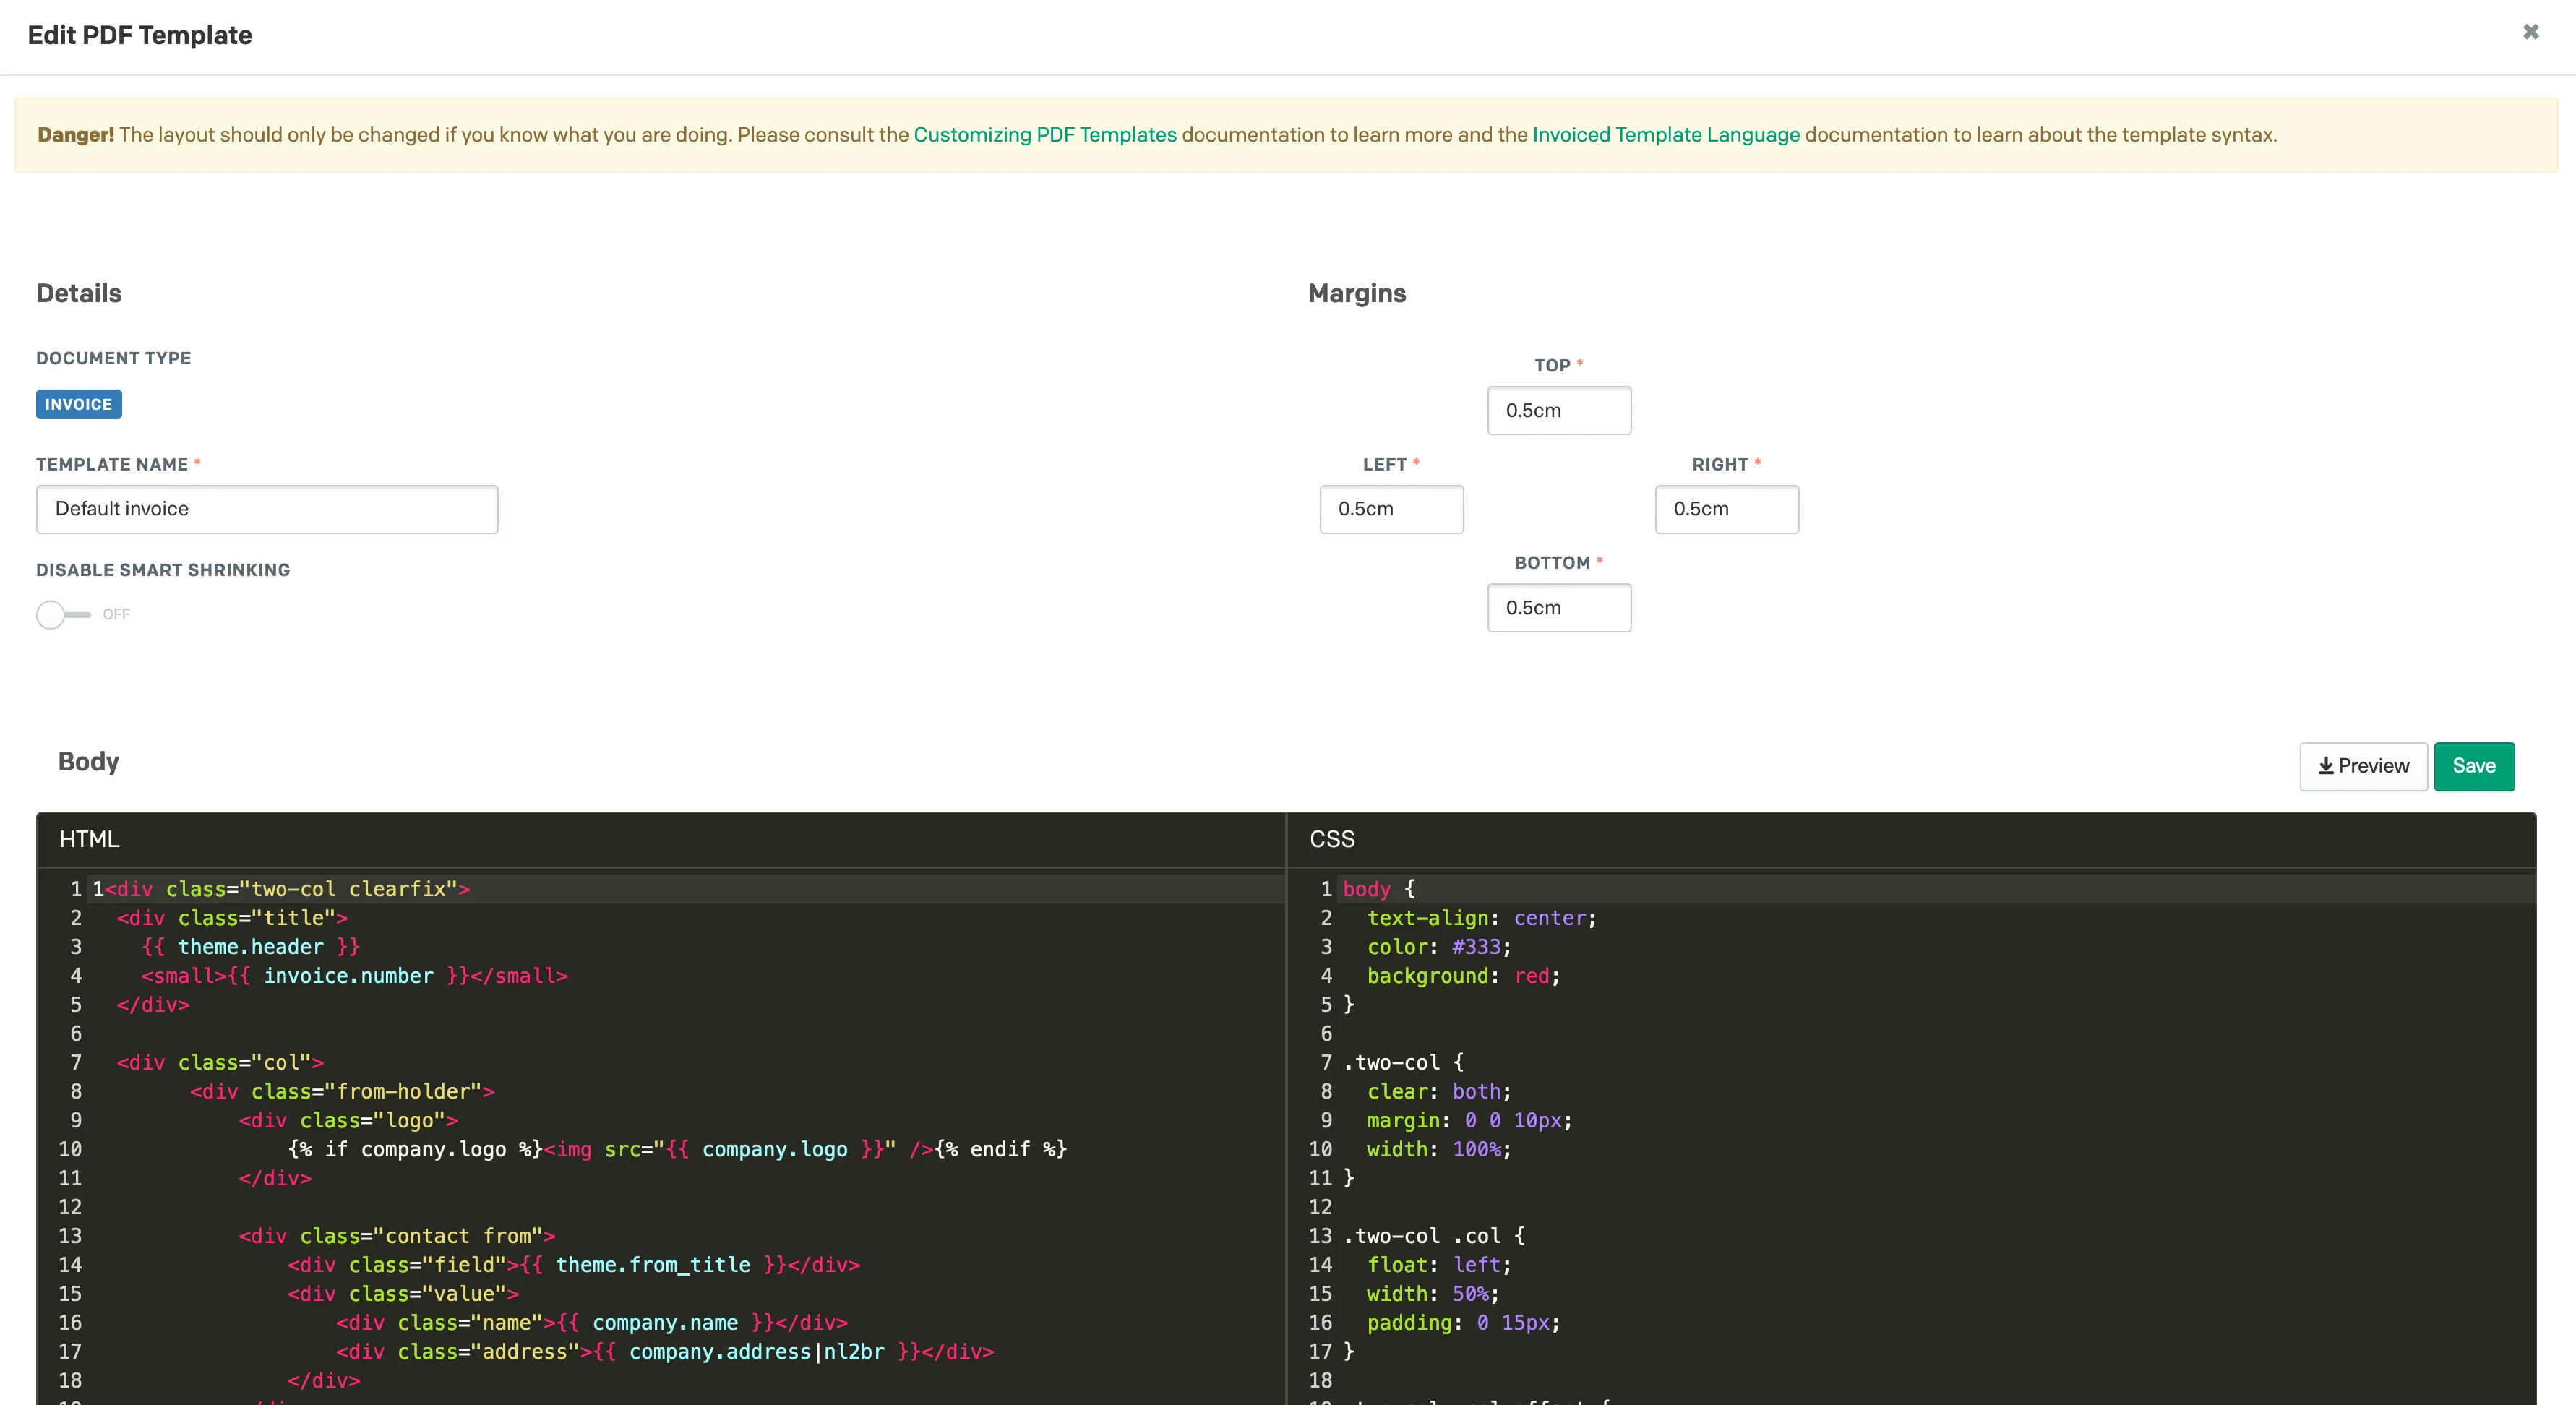This screenshot has height=1405, width=2576.
Task: Click the Right margin input
Action: 1726,509
